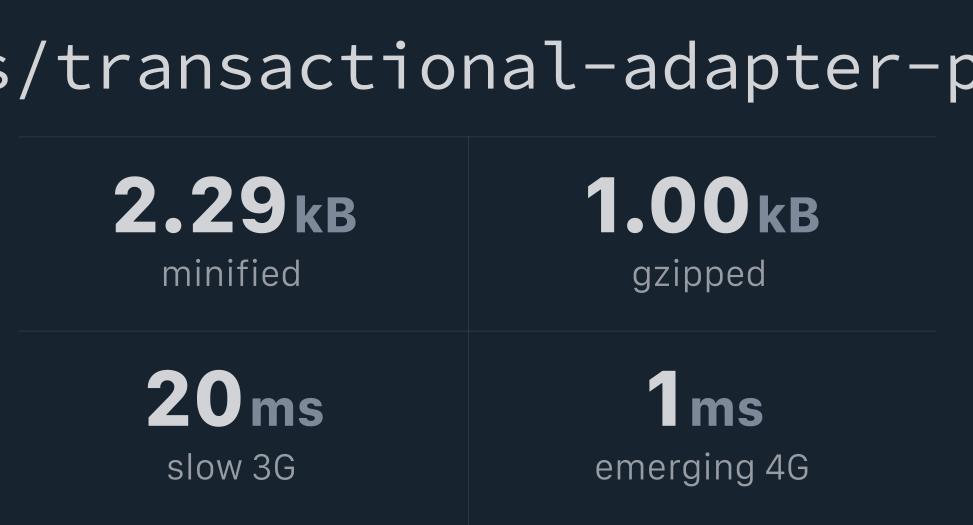Select the word 'transactional' in package name

[318, 66]
